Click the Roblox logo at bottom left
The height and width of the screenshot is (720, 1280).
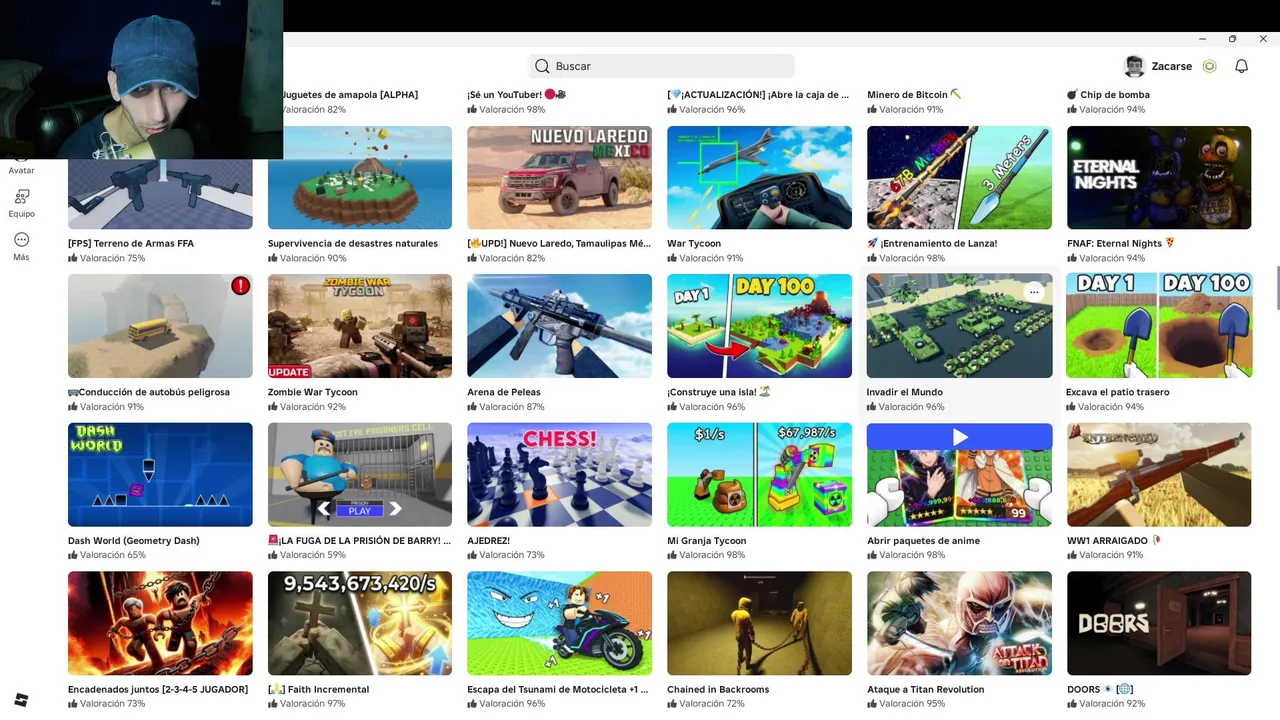coord(22,700)
